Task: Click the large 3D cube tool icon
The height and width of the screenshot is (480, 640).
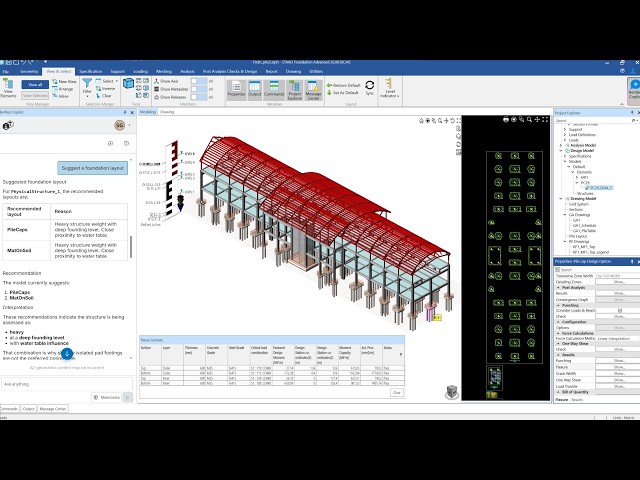Action: (129, 84)
